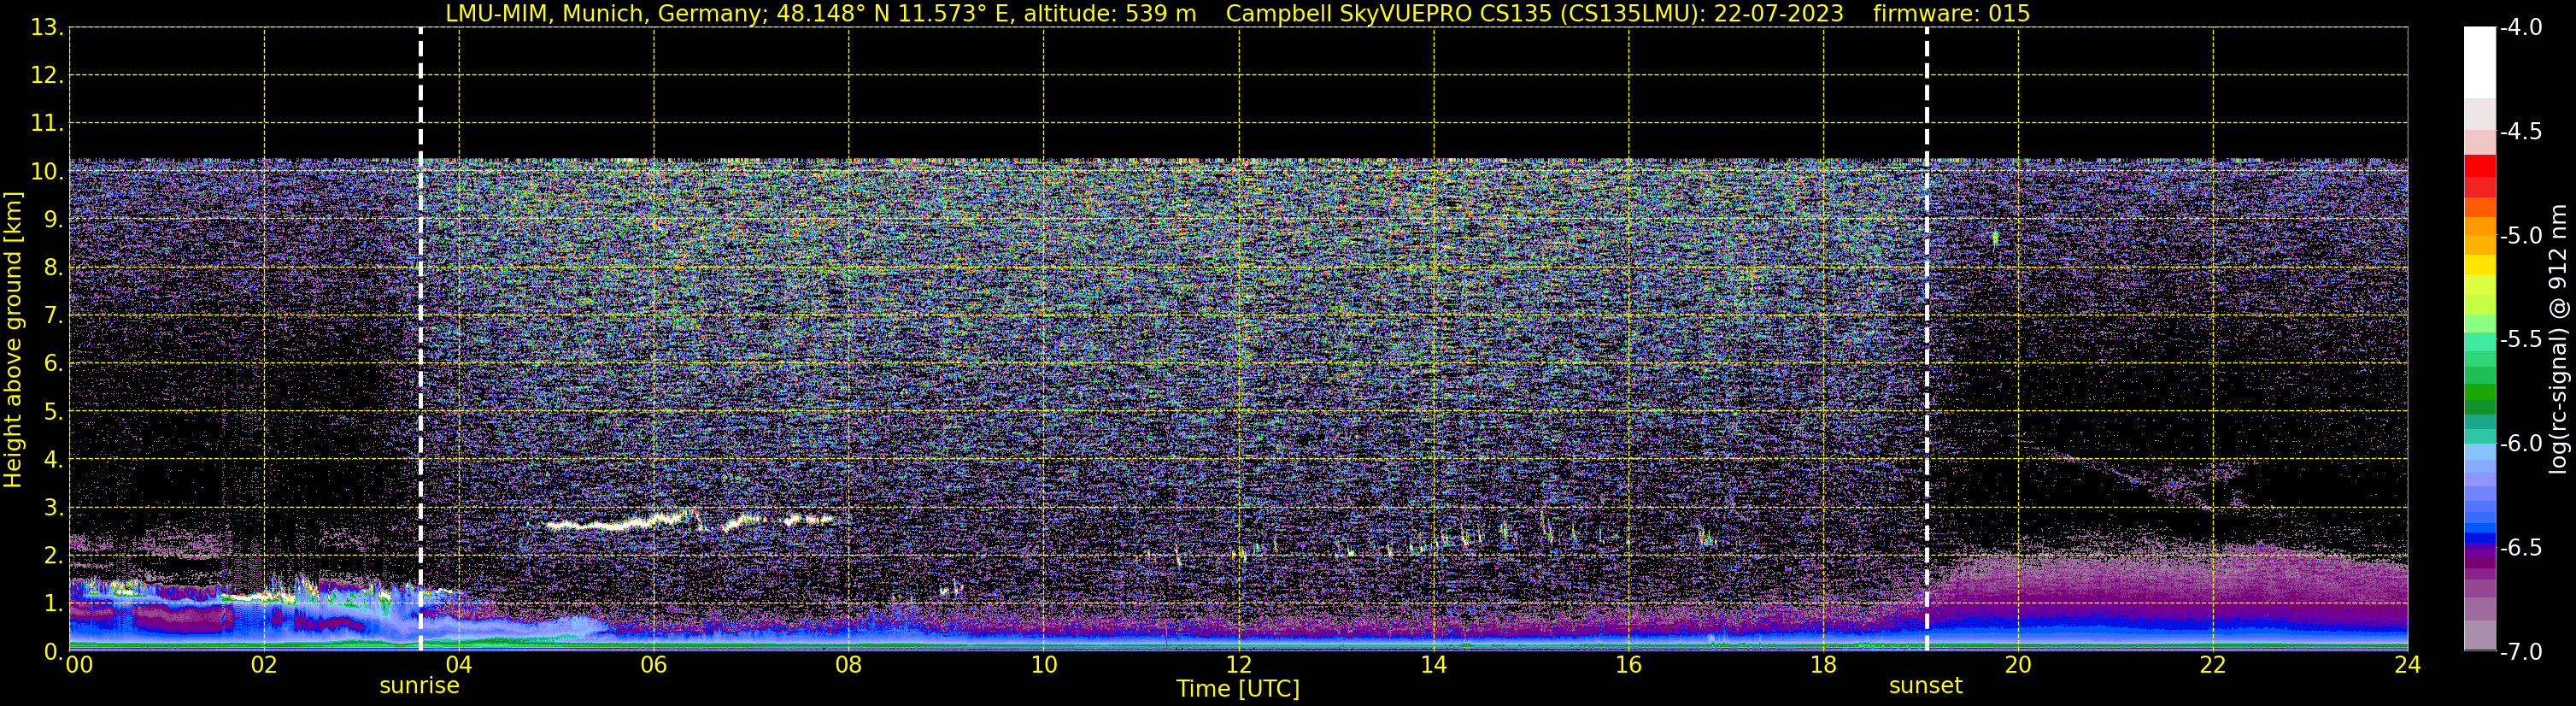The height and width of the screenshot is (706, 2576).
Task: Click the time axis tick '14'
Action: tap(1434, 665)
